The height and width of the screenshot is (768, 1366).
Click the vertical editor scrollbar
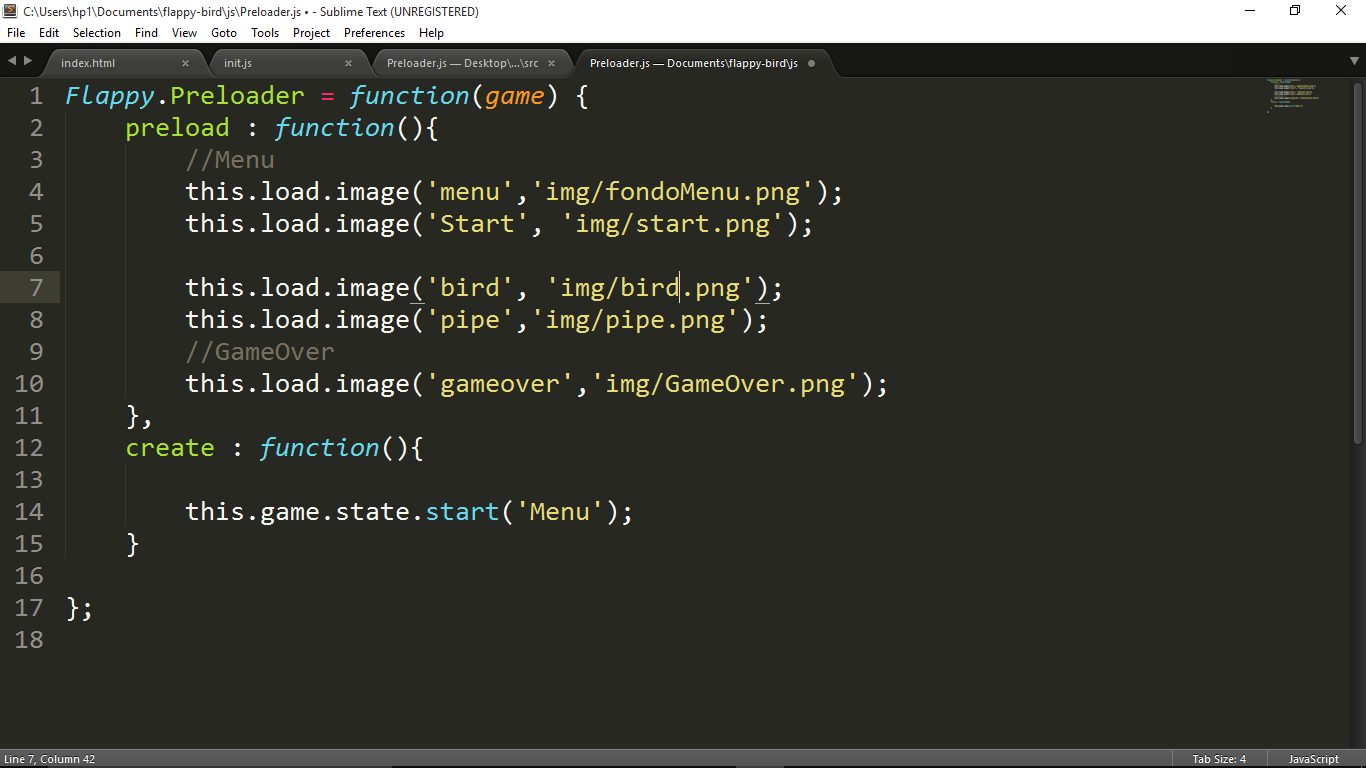point(1358,261)
